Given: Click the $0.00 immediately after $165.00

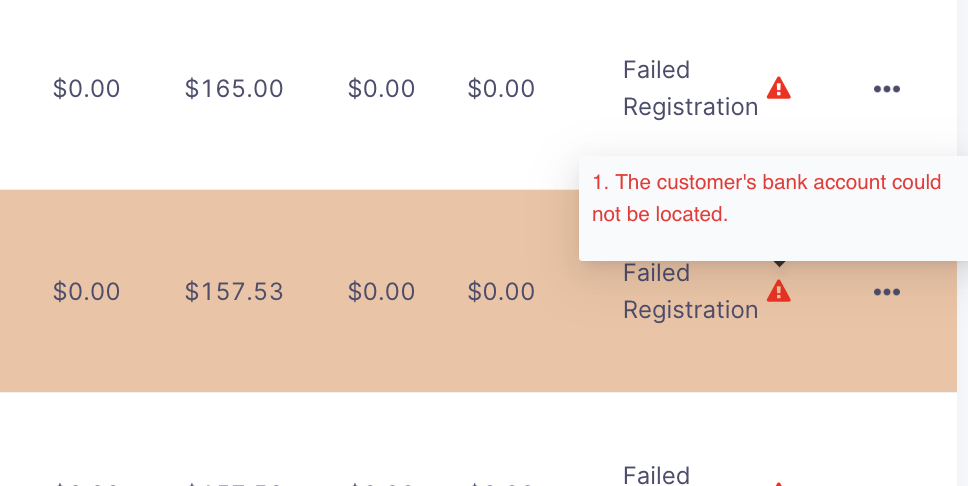Looking at the screenshot, I should point(381,89).
